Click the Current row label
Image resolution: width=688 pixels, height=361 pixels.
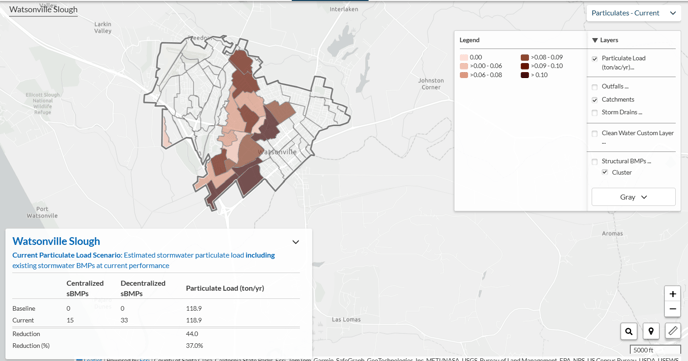(23, 320)
